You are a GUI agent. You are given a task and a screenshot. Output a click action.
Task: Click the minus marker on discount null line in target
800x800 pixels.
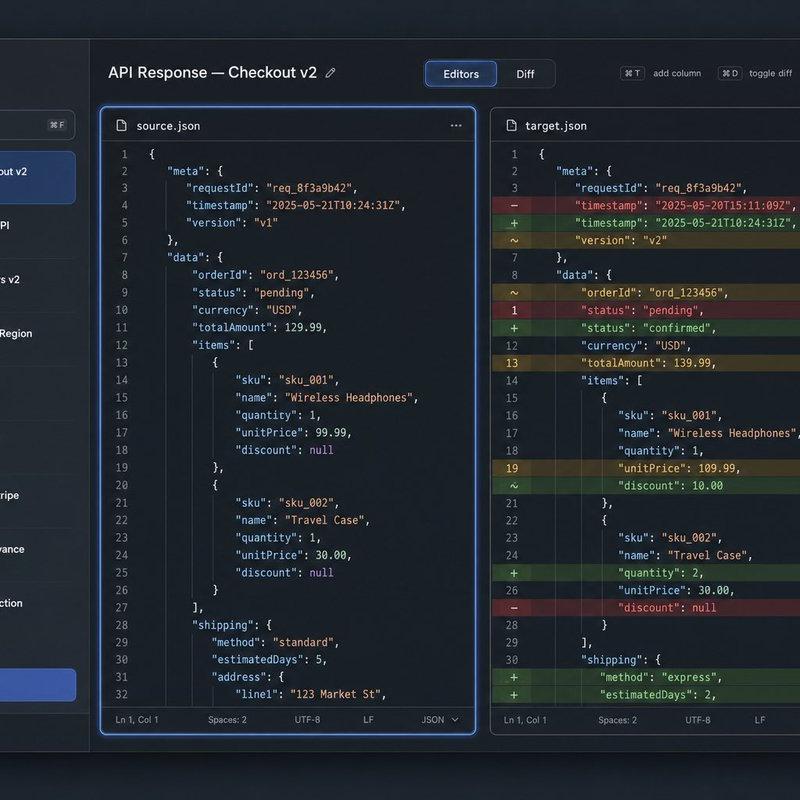pos(514,608)
